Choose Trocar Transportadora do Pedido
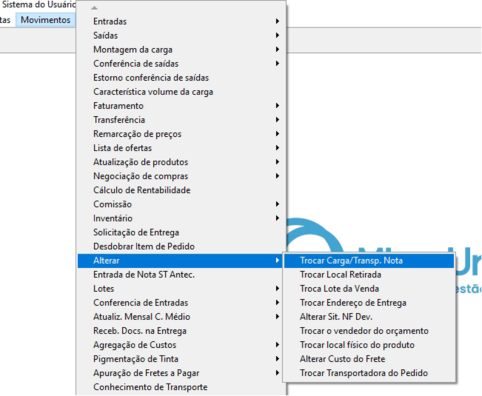 [369, 373]
